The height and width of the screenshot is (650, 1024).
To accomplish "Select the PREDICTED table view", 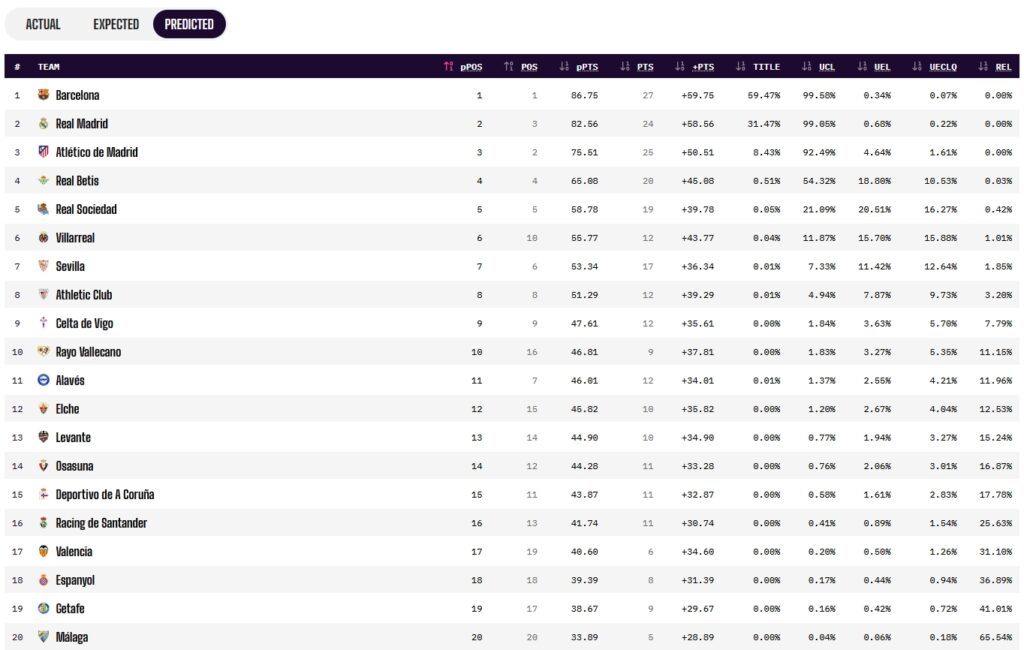I will click(189, 24).
